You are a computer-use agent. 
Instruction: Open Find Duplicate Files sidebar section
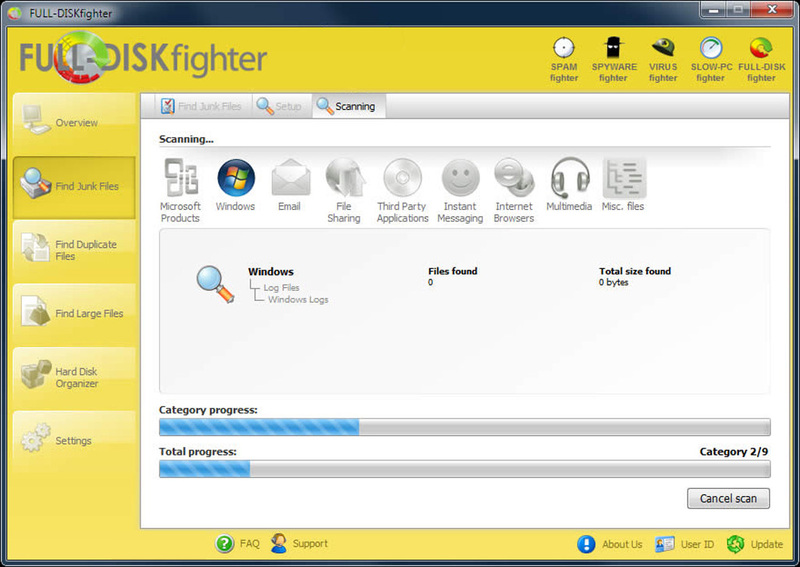click(74, 250)
